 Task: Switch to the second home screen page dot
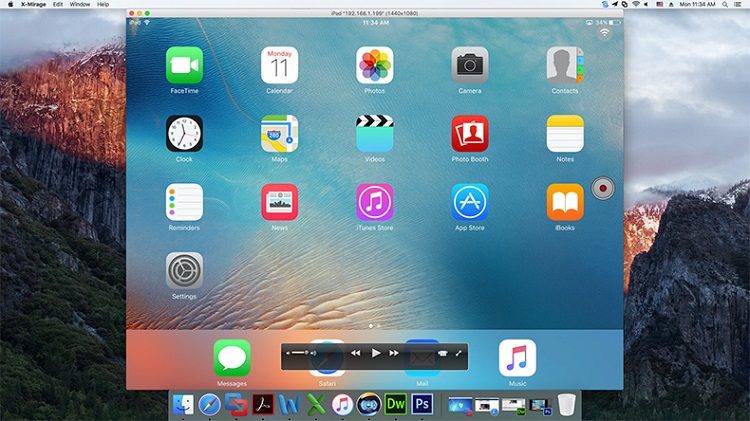point(379,326)
